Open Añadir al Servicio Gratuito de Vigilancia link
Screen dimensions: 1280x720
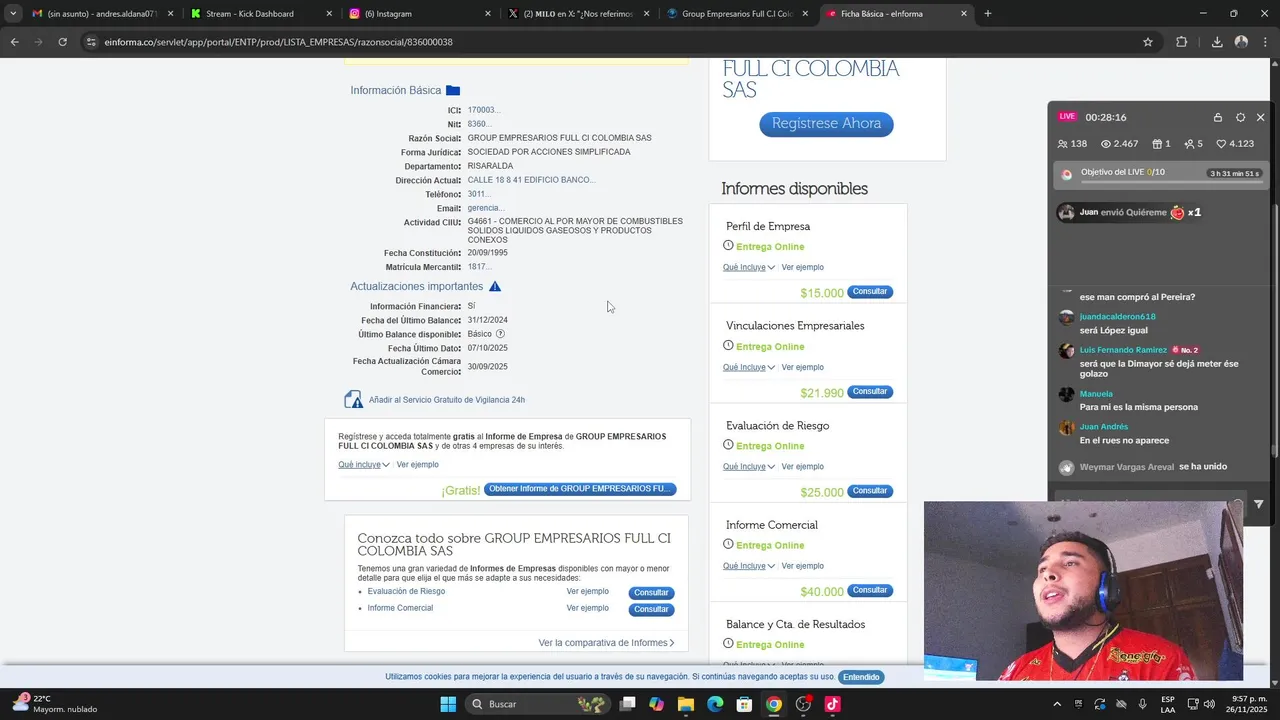click(447, 400)
